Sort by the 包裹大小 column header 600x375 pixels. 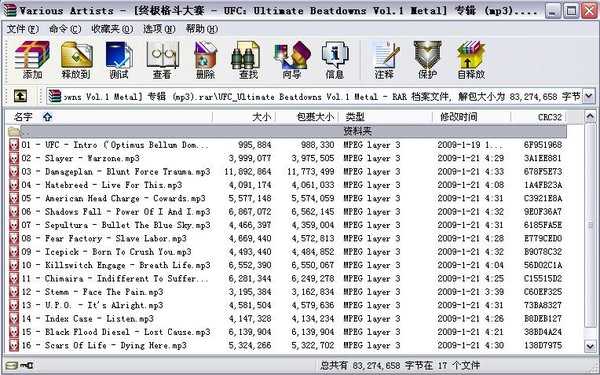[x=307, y=117]
